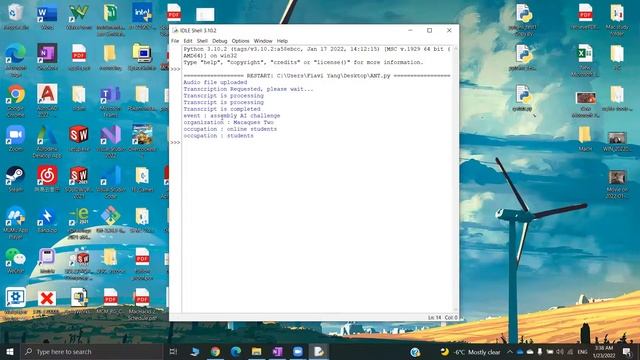The height and width of the screenshot is (360, 640).
Task: Open the Steam desktop shortcut
Action: coord(16,180)
